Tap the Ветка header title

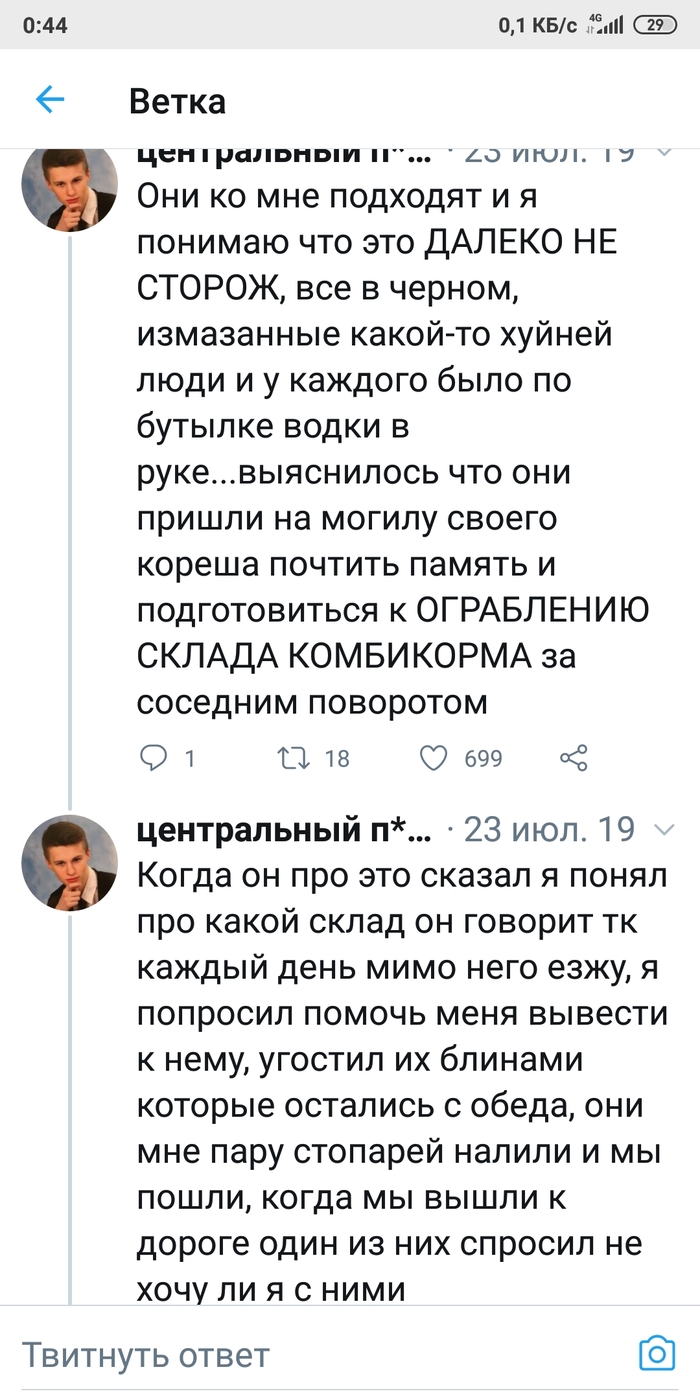pos(177,101)
